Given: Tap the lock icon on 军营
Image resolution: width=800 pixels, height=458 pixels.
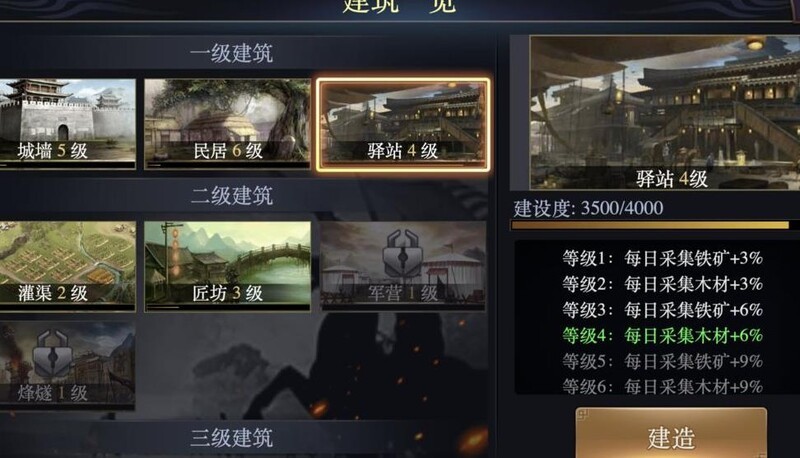Looking at the screenshot, I should (x=403, y=253).
